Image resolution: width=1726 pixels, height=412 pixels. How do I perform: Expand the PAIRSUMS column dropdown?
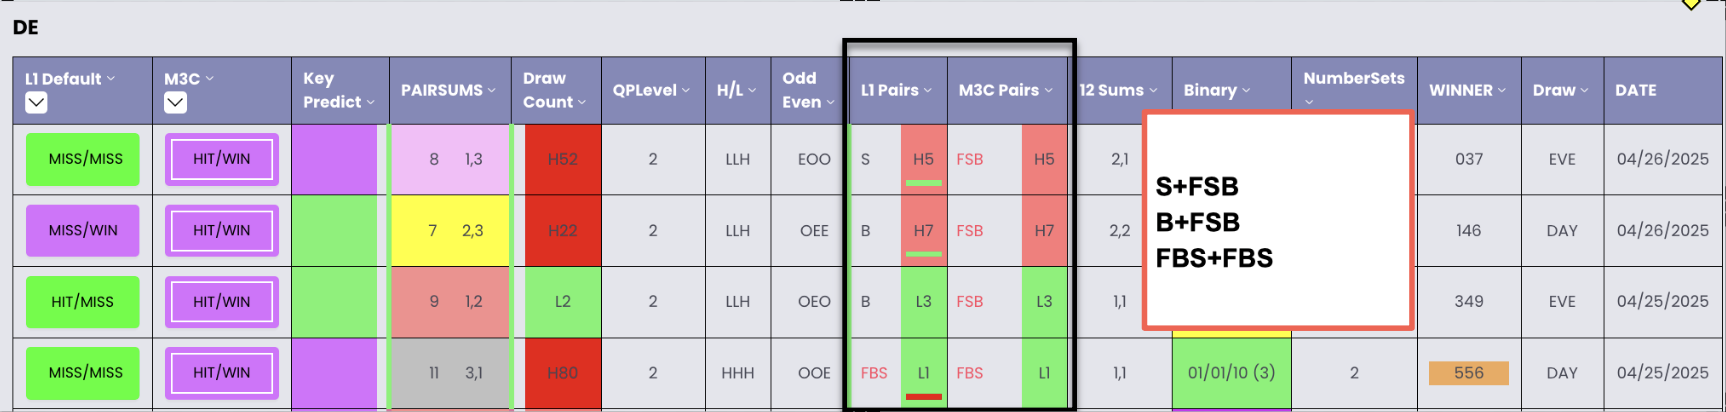pos(492,90)
